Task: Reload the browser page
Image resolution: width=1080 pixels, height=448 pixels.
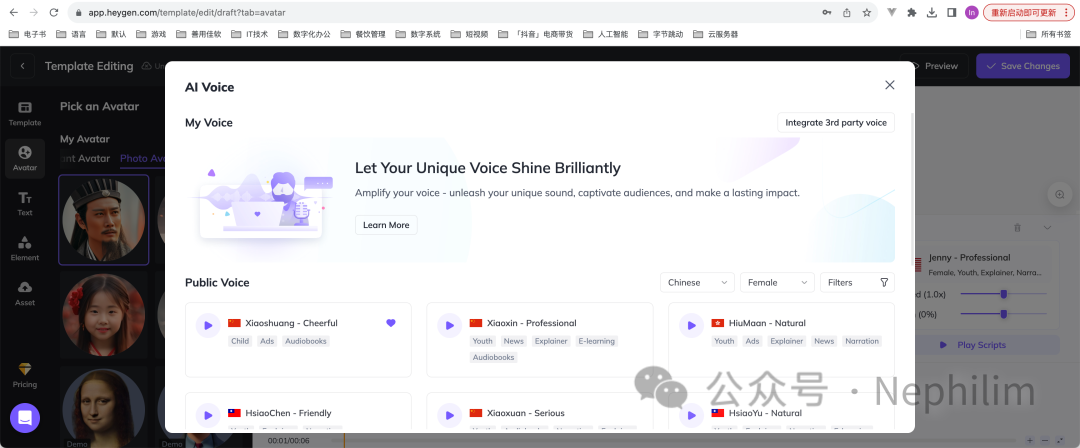Action: coord(54,12)
